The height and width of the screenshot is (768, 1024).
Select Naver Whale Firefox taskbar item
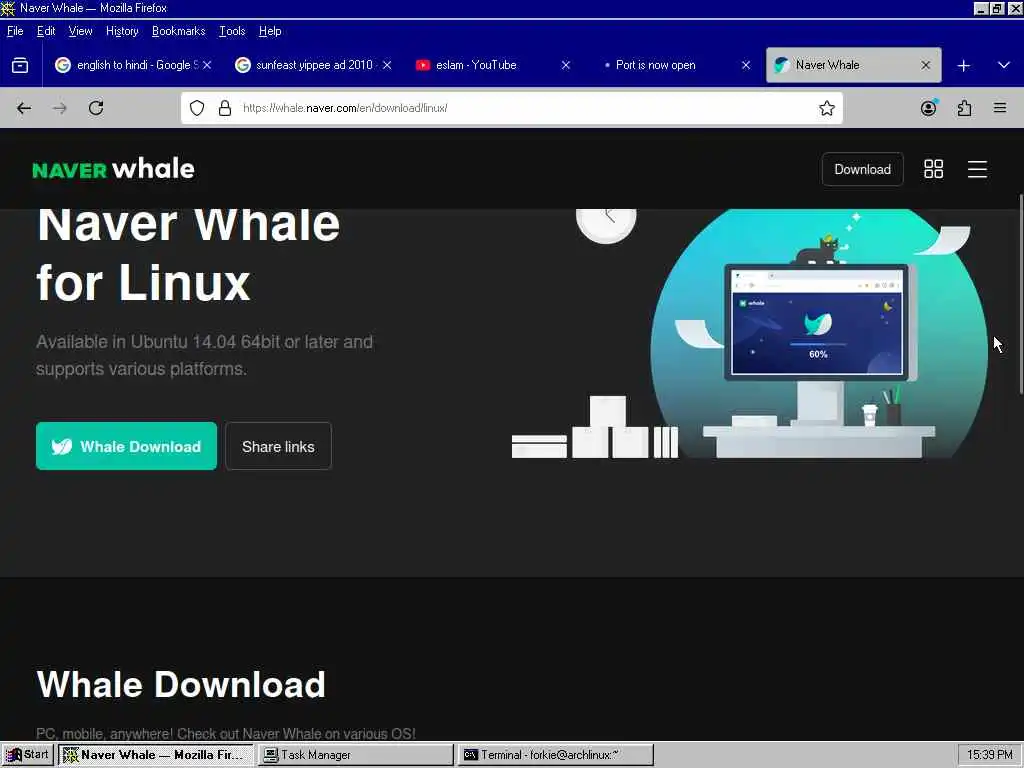[155, 755]
